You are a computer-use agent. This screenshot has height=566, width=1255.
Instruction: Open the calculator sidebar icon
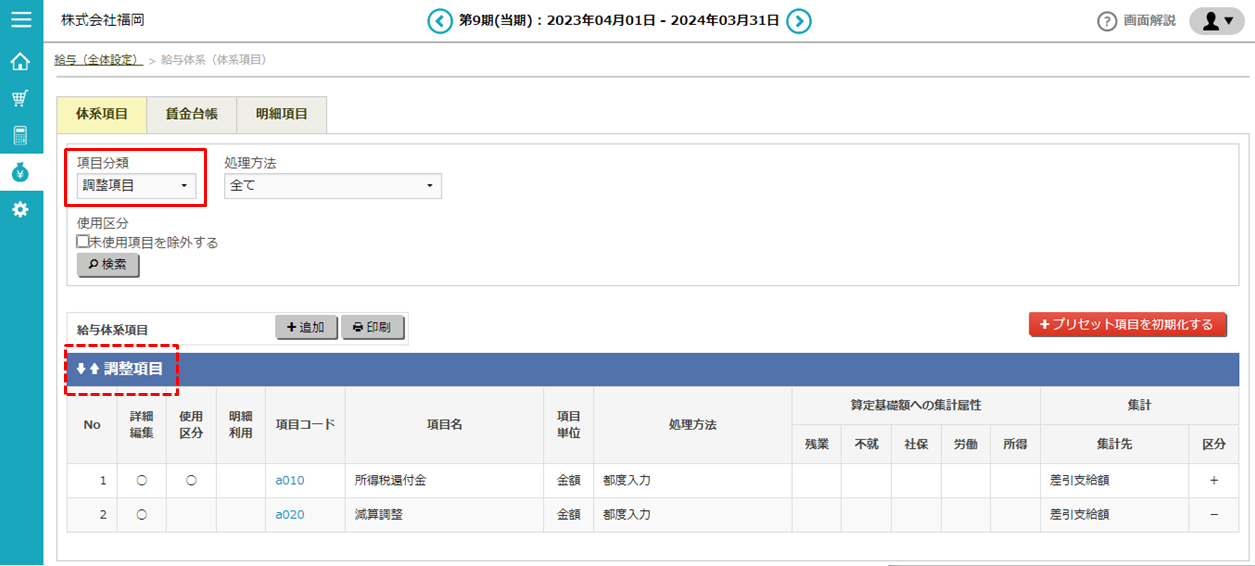point(20,135)
